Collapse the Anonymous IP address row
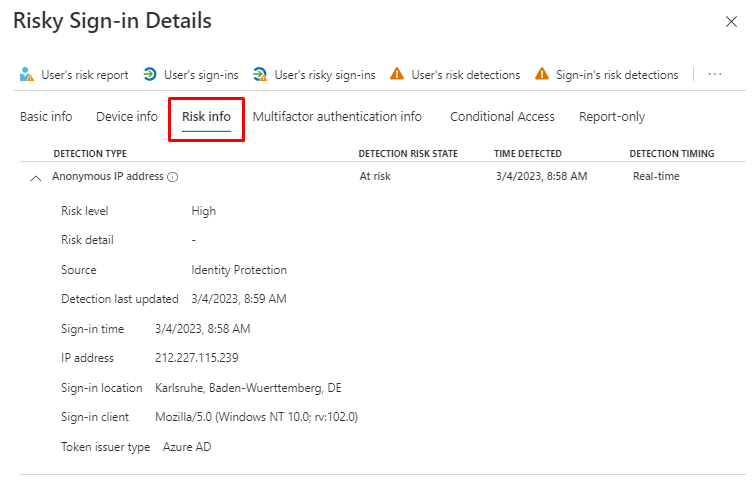Image resolution: width=752 pixels, height=483 pixels. [36, 177]
